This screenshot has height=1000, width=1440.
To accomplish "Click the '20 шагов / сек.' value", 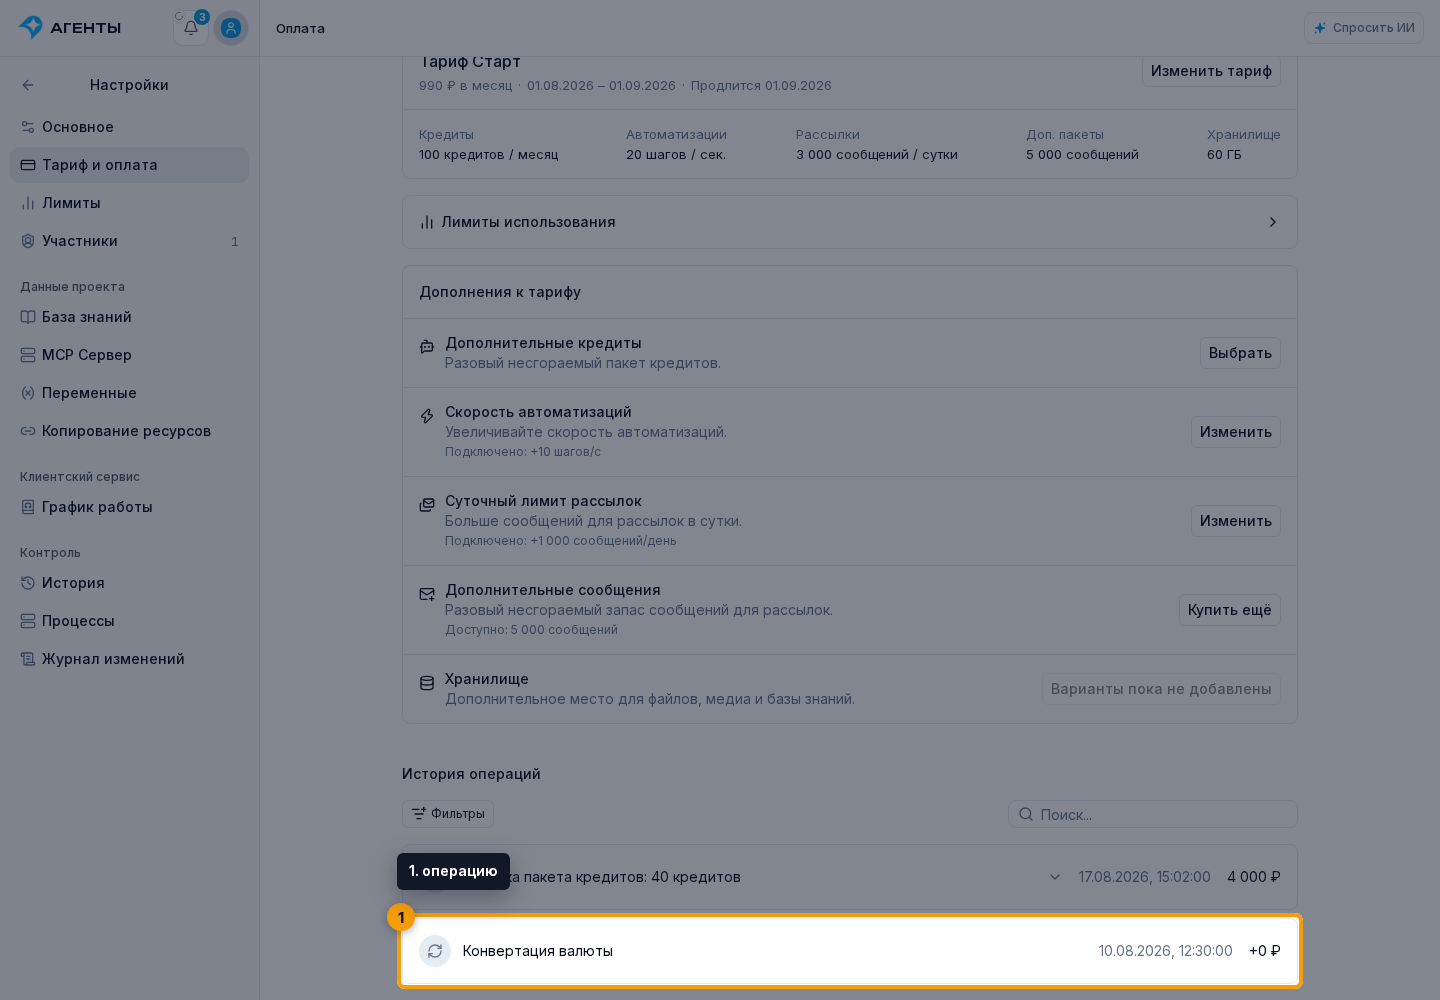I will [676, 155].
